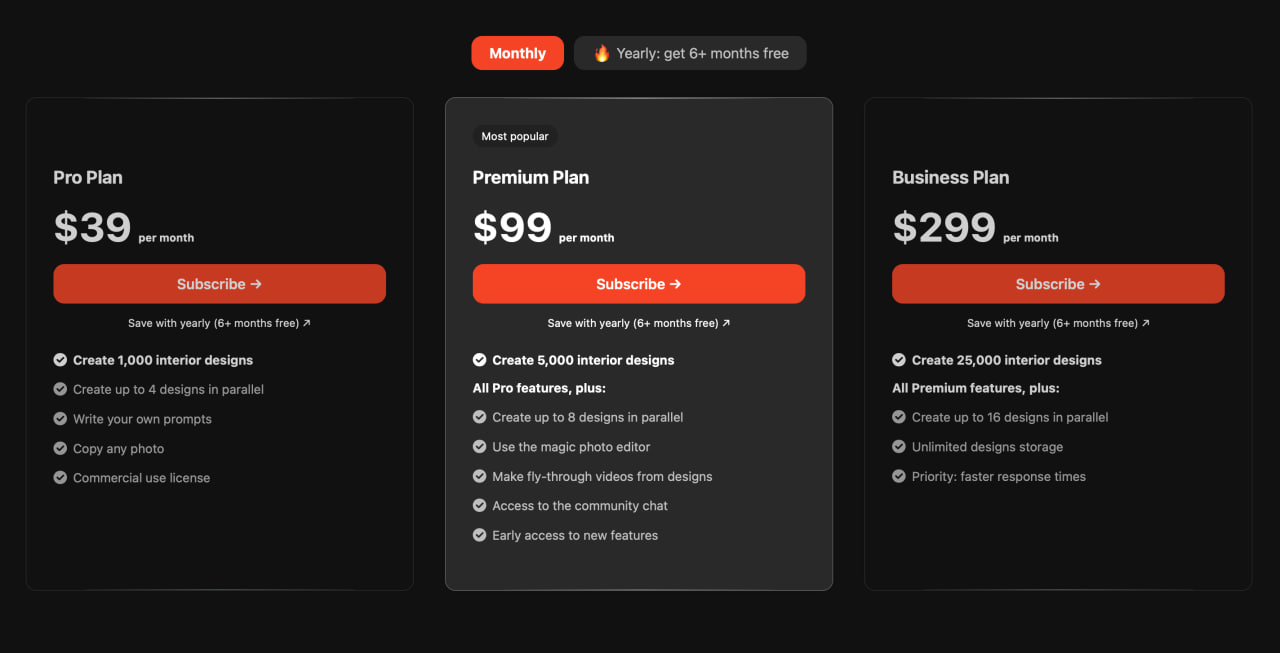Click checkmark icon beside Create 1,000 interior designs
This screenshot has width=1280, height=653.
point(60,360)
